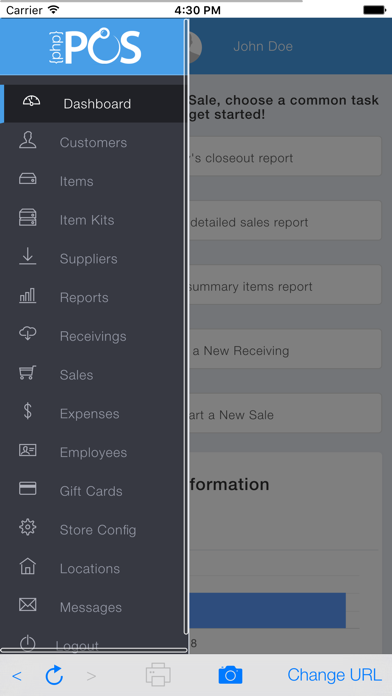Tap the browser forward arrow
The height and width of the screenshot is (696, 392).
pyautogui.click(x=91, y=676)
